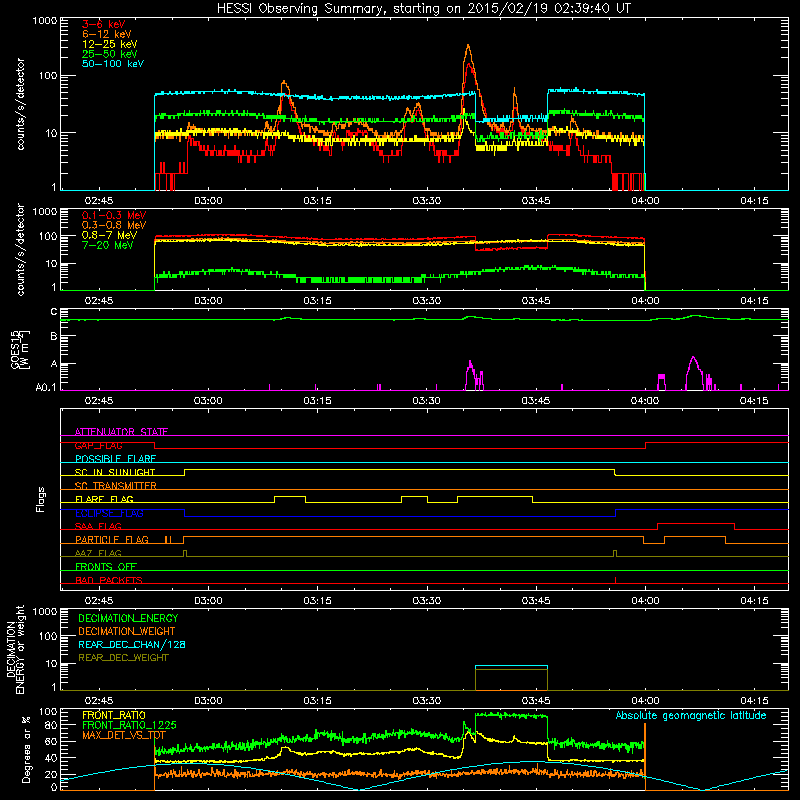
Task: Click the 03:15 tick label in the top plot
Action: 317,201
